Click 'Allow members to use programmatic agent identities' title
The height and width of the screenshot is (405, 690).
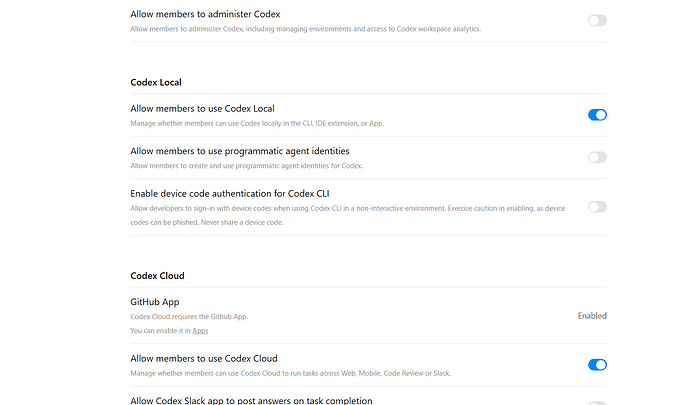click(x=240, y=151)
